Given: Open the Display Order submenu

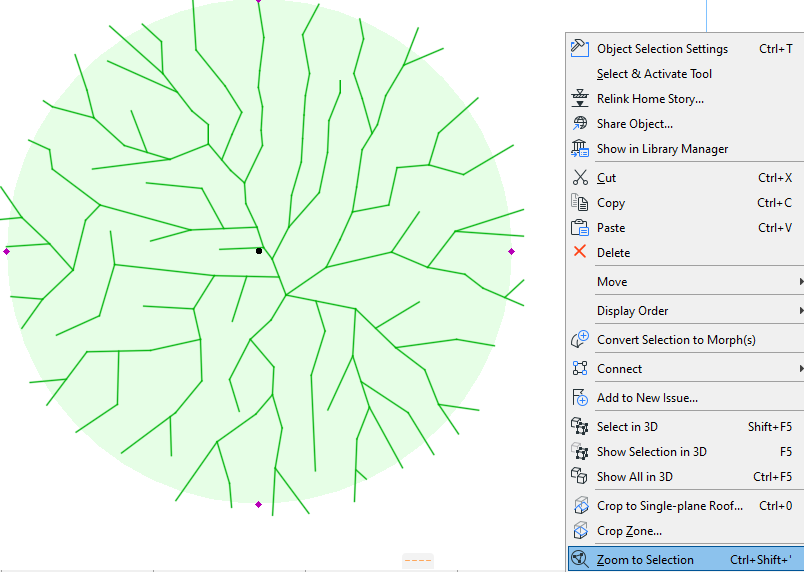Looking at the screenshot, I should tap(685, 311).
